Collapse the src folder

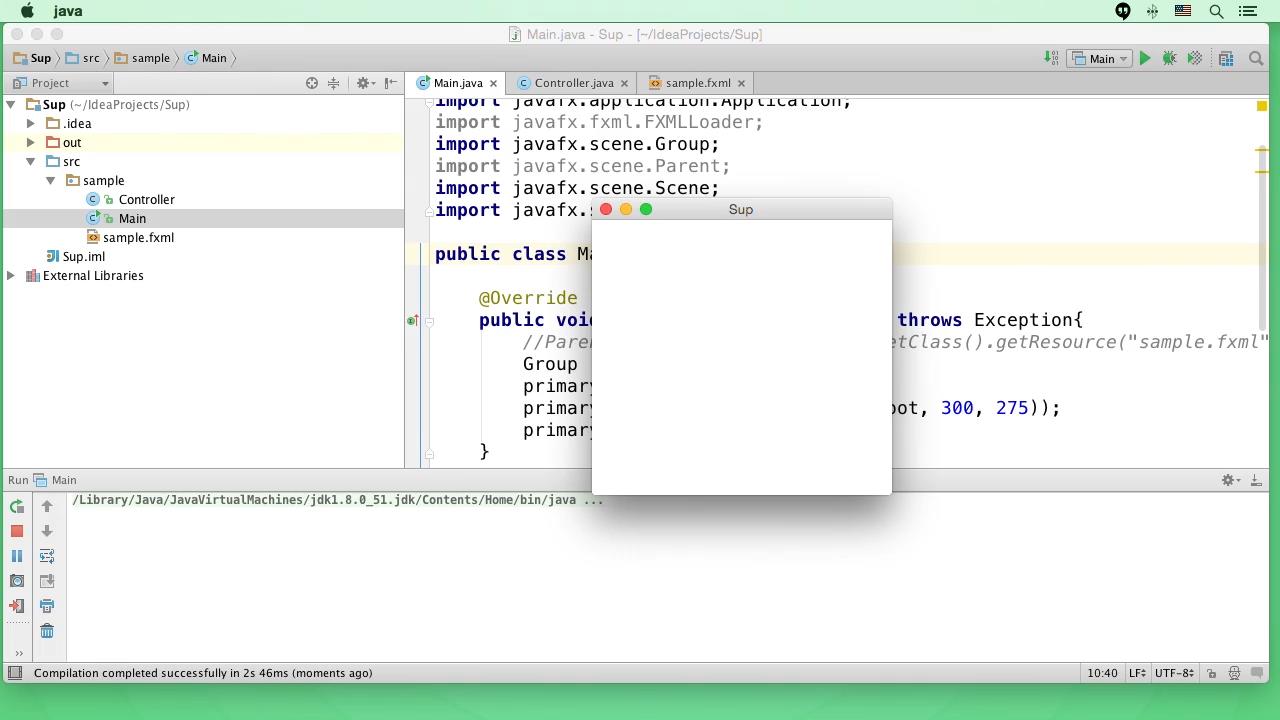(31, 162)
